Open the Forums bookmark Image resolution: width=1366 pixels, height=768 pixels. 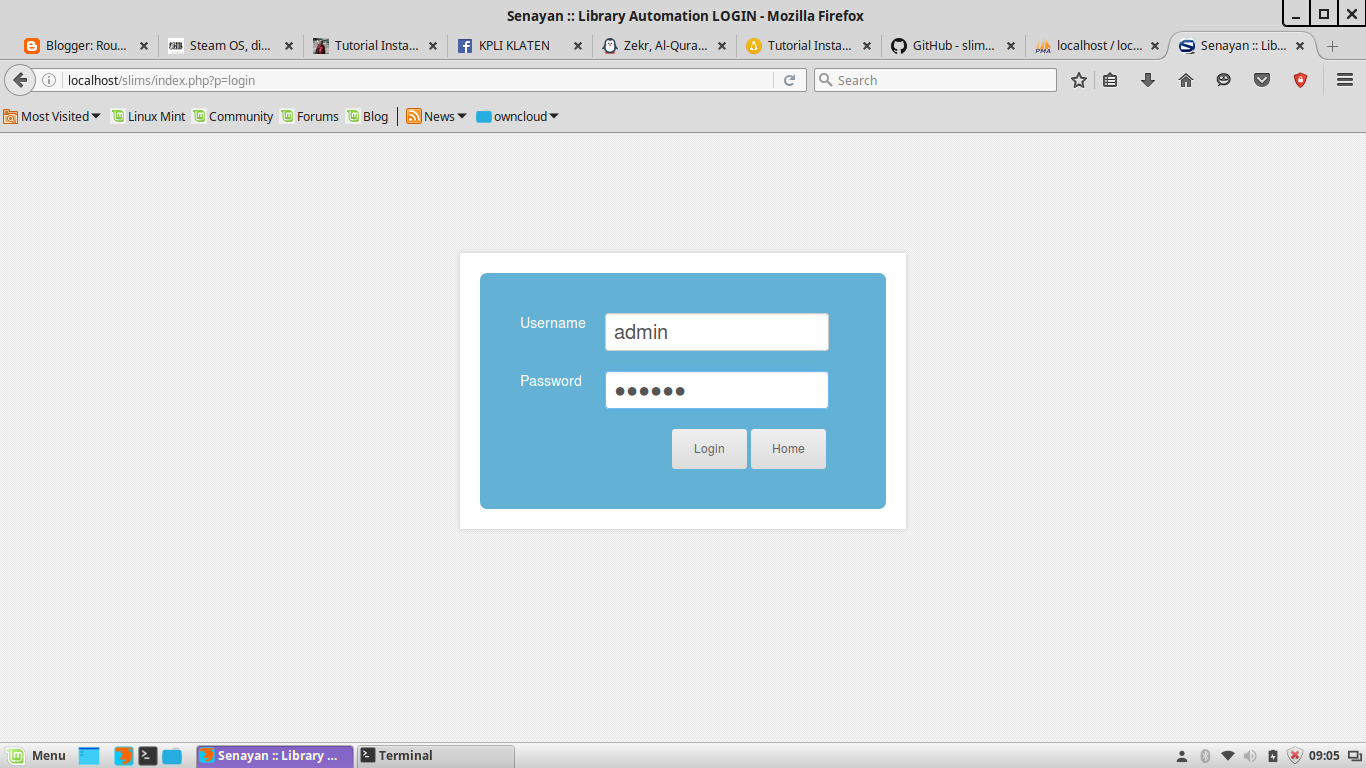(x=310, y=116)
